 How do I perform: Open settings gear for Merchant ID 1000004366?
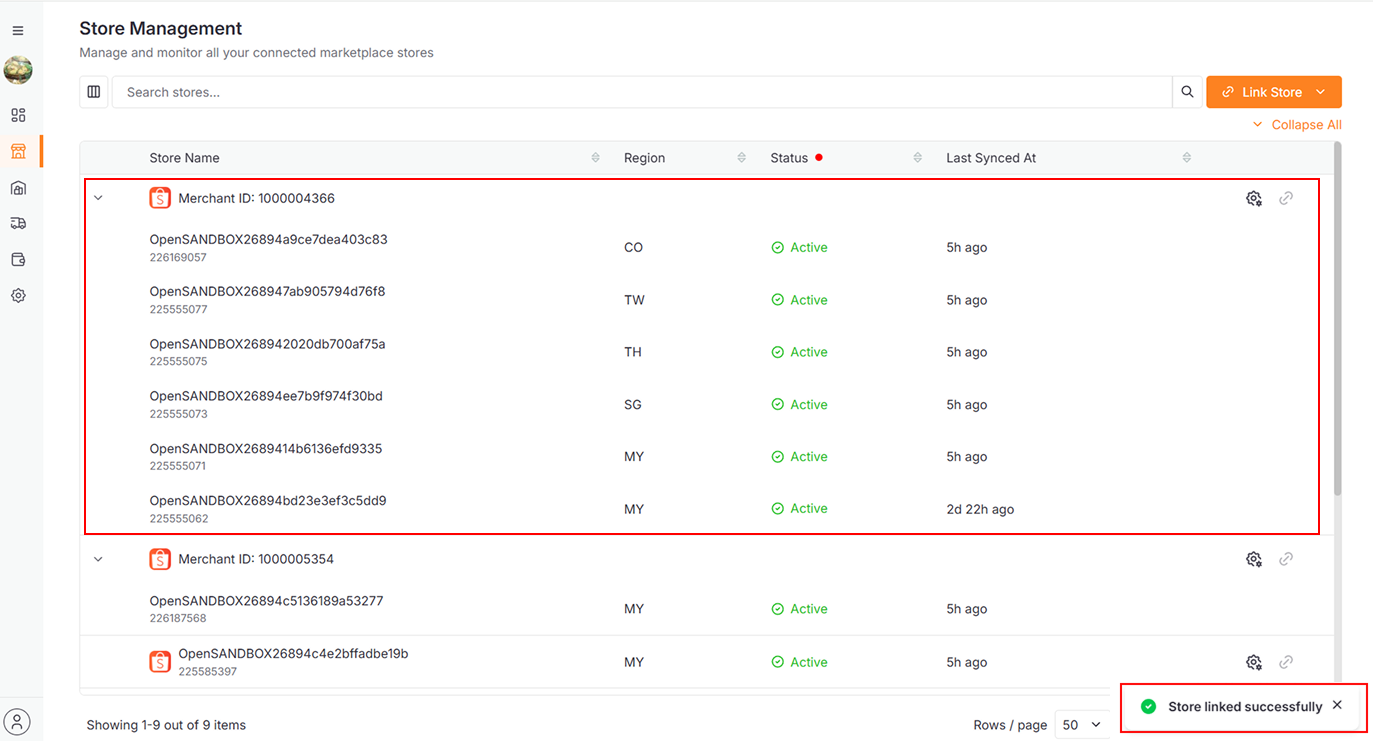[1253, 198]
